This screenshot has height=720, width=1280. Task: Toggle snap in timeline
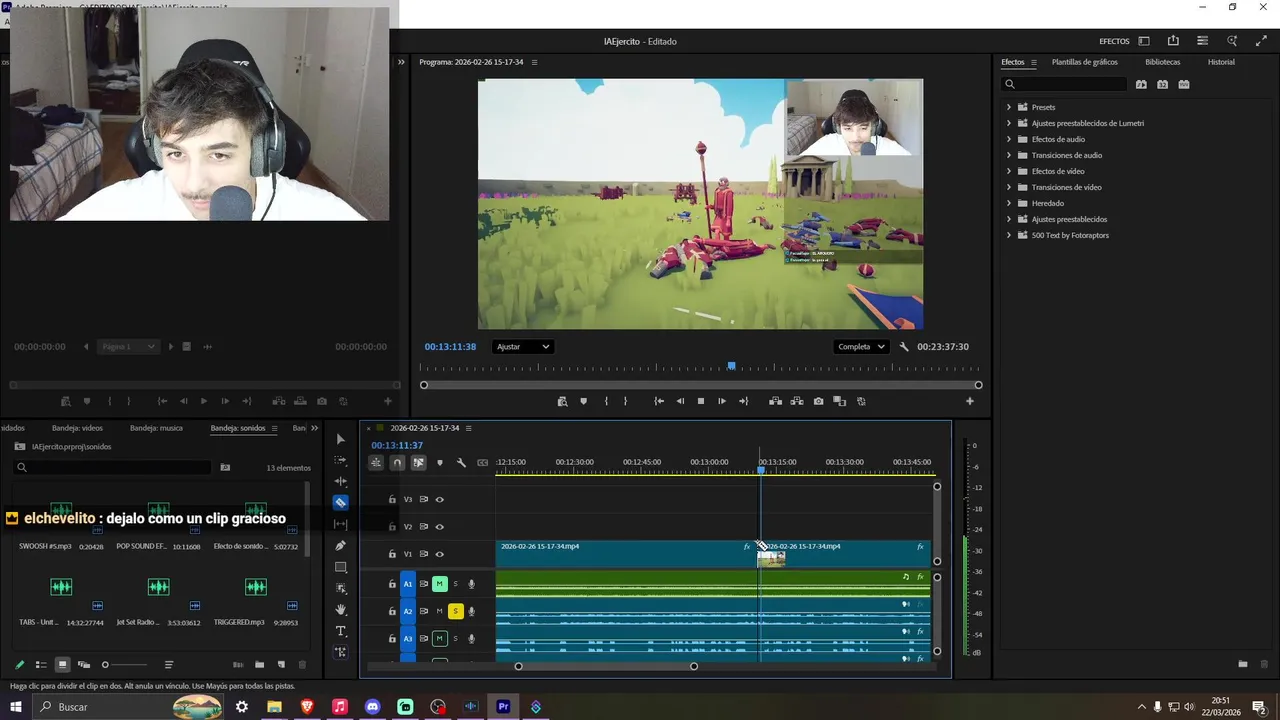tap(397, 462)
